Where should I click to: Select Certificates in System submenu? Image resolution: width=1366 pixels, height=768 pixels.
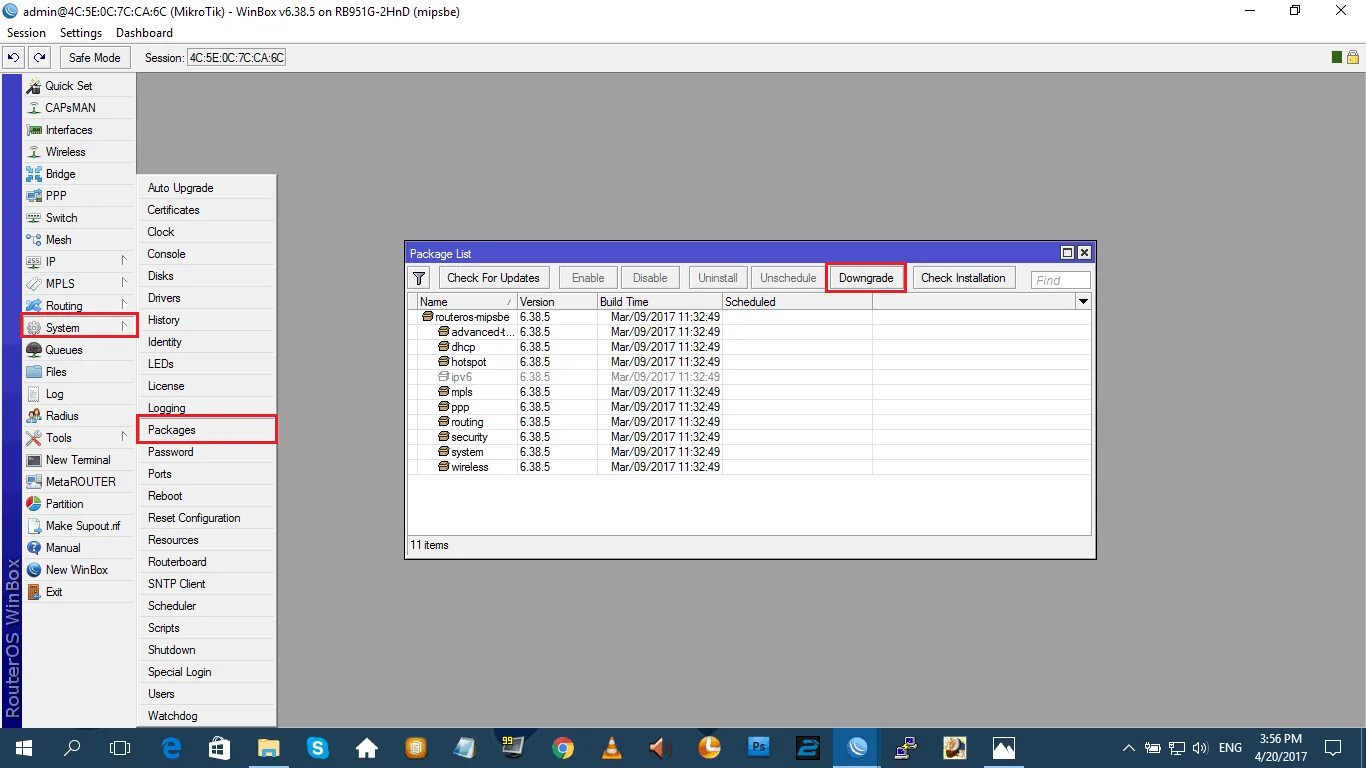pos(207,210)
